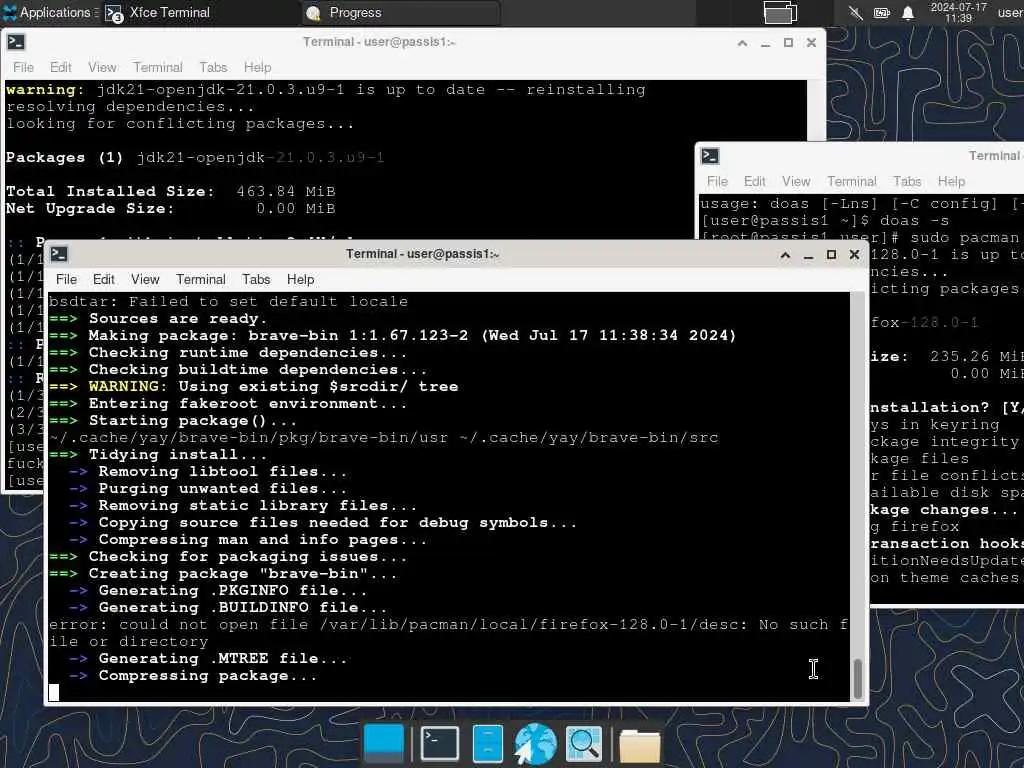Open File menu in front terminal window
1024x768 pixels.
click(x=66, y=280)
